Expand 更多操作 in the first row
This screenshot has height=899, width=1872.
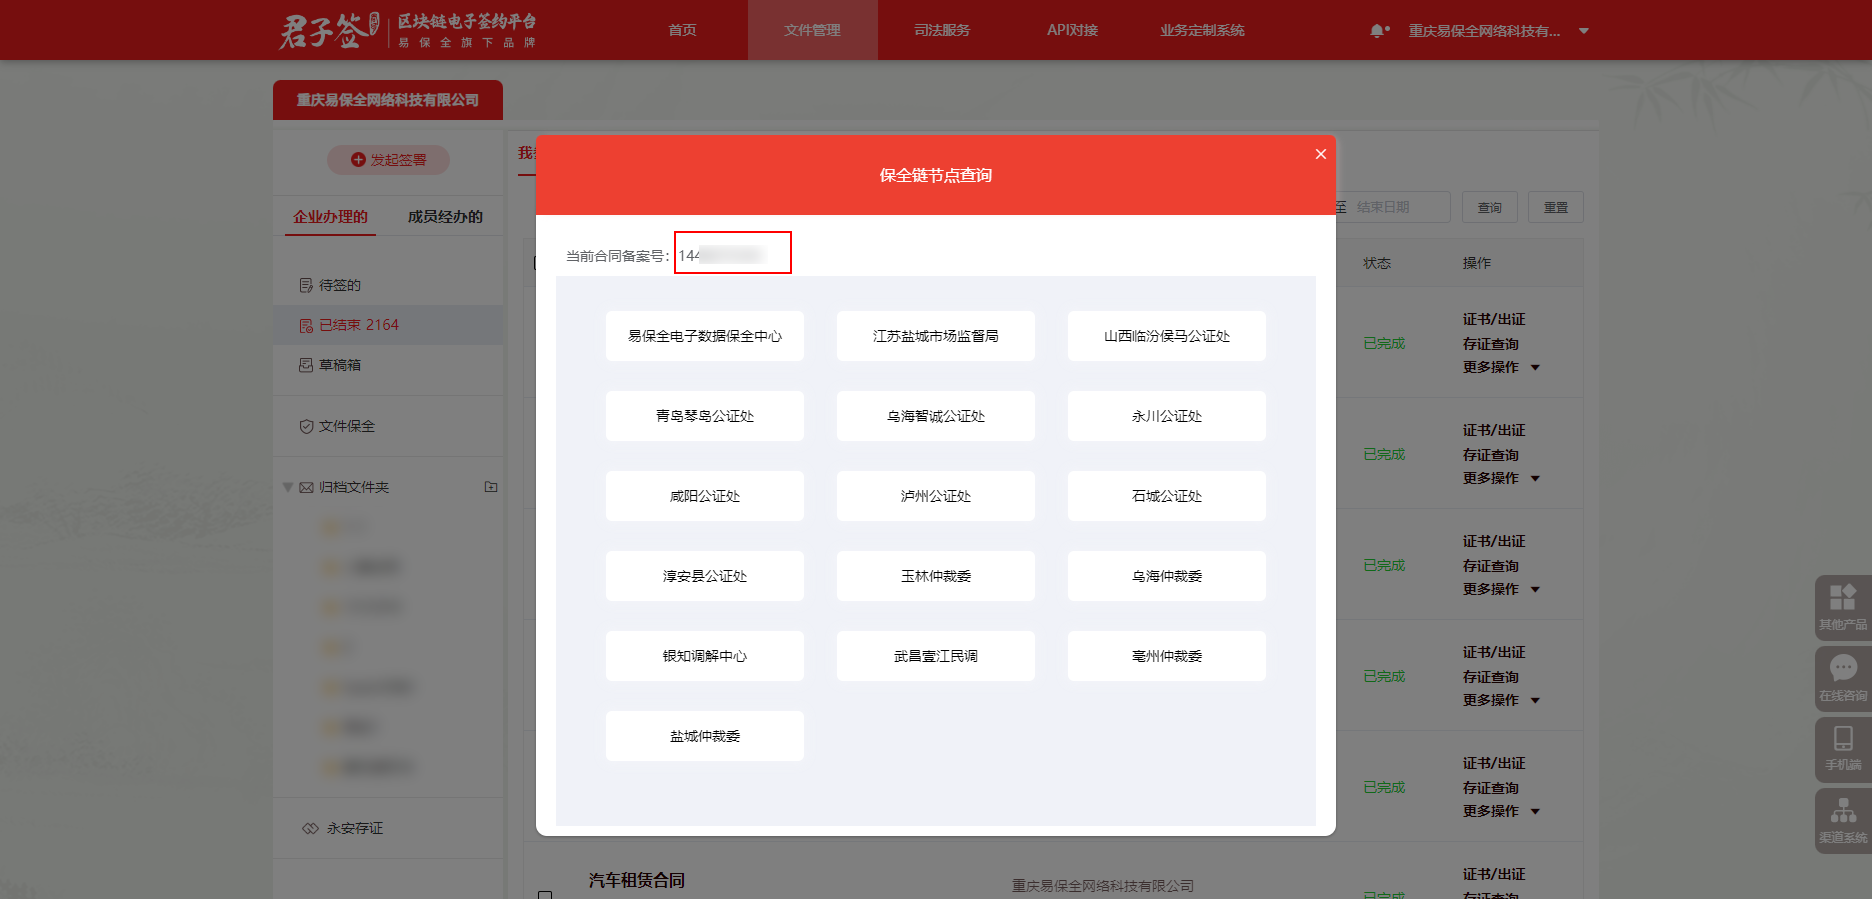(x=1500, y=367)
